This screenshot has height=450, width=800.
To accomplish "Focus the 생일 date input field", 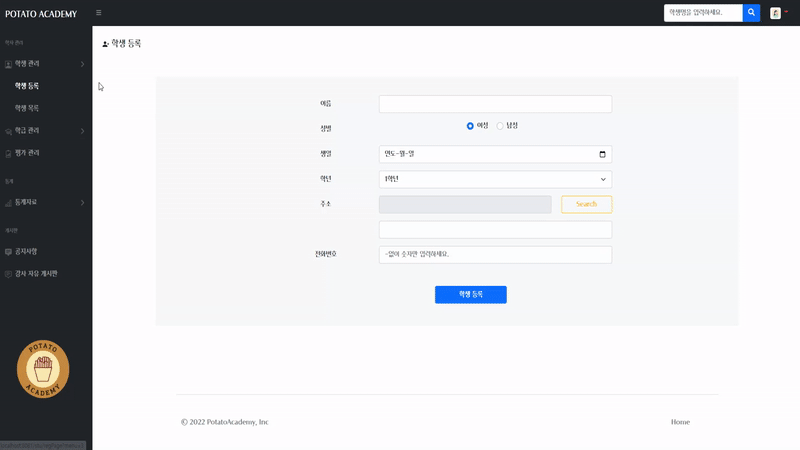I will pyautogui.click(x=495, y=154).
